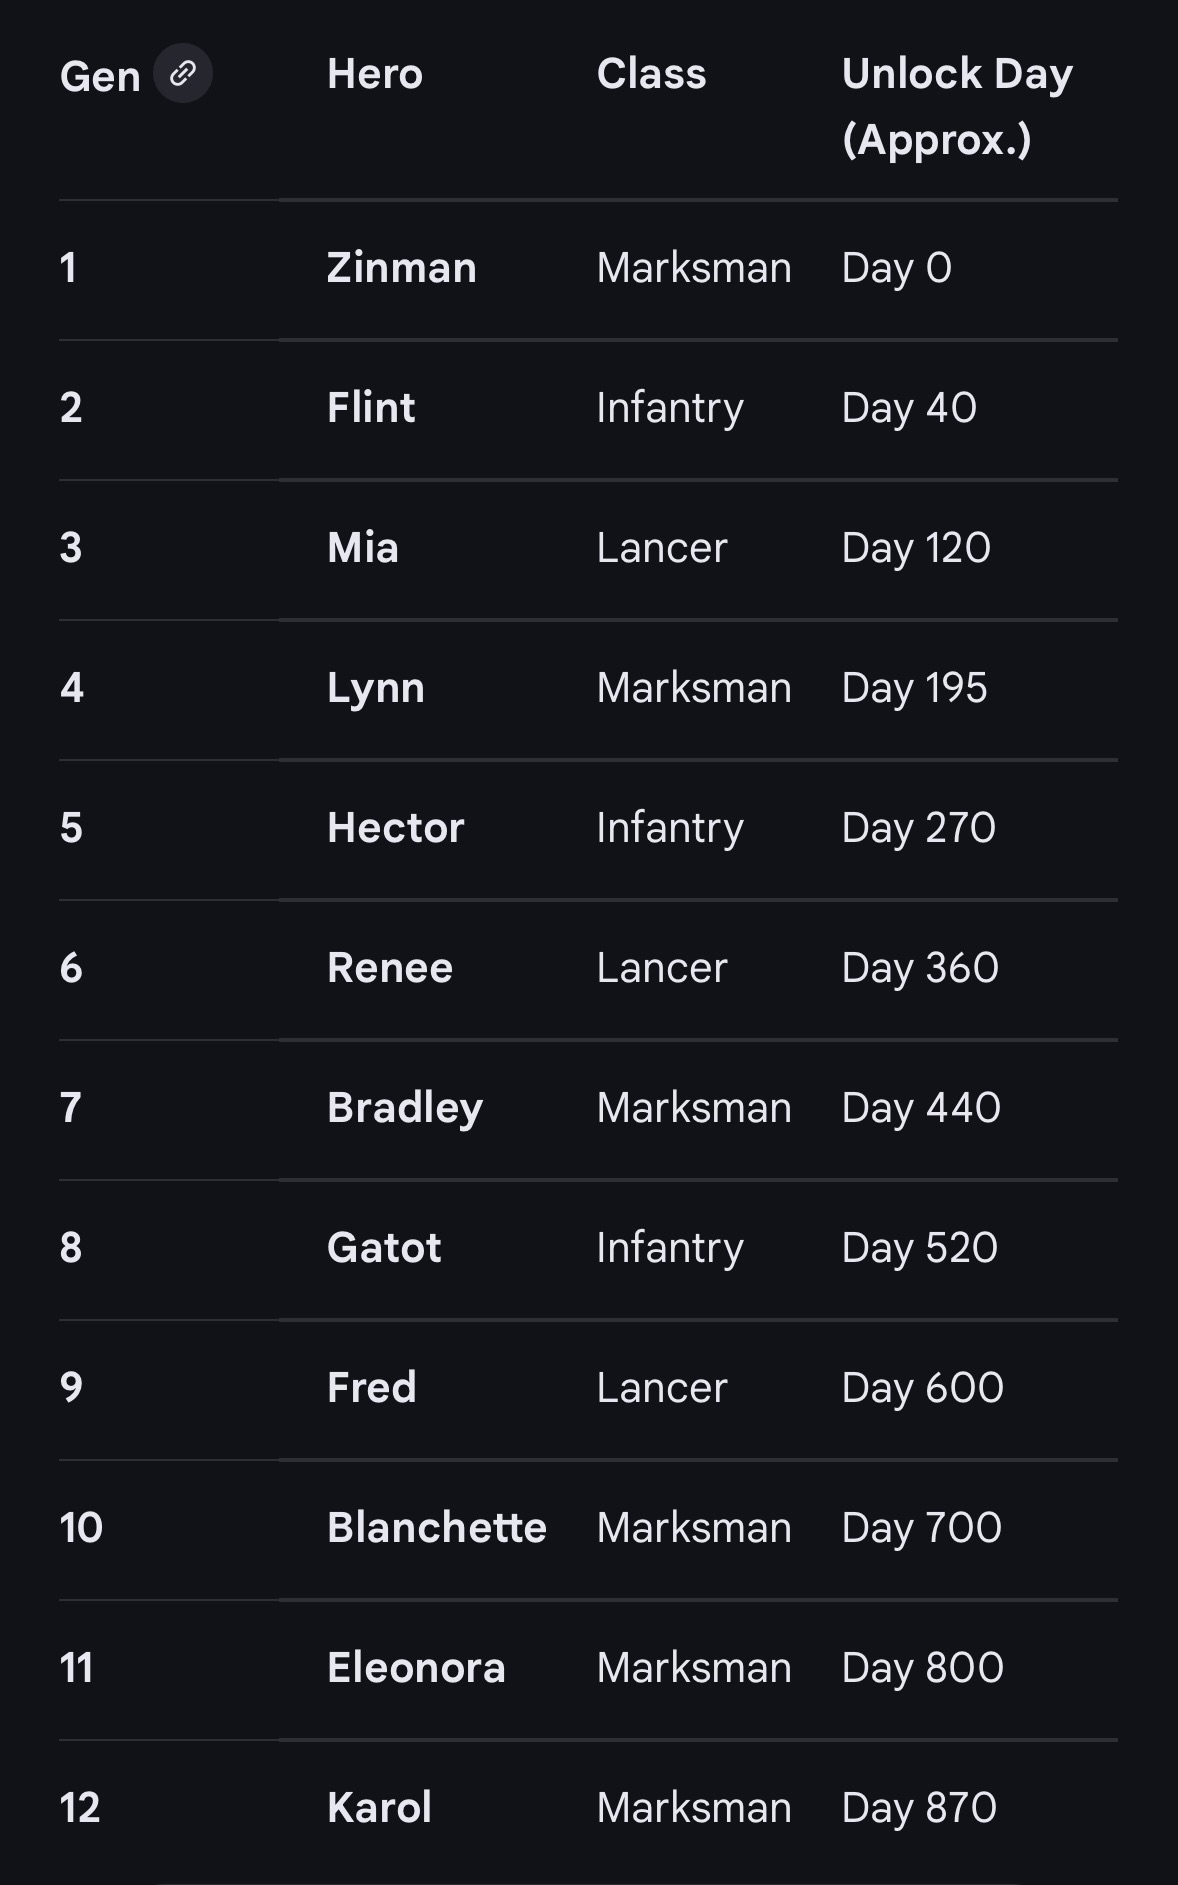The height and width of the screenshot is (1885, 1178).
Task: Click on Lynn in the Hero column
Action: point(376,688)
